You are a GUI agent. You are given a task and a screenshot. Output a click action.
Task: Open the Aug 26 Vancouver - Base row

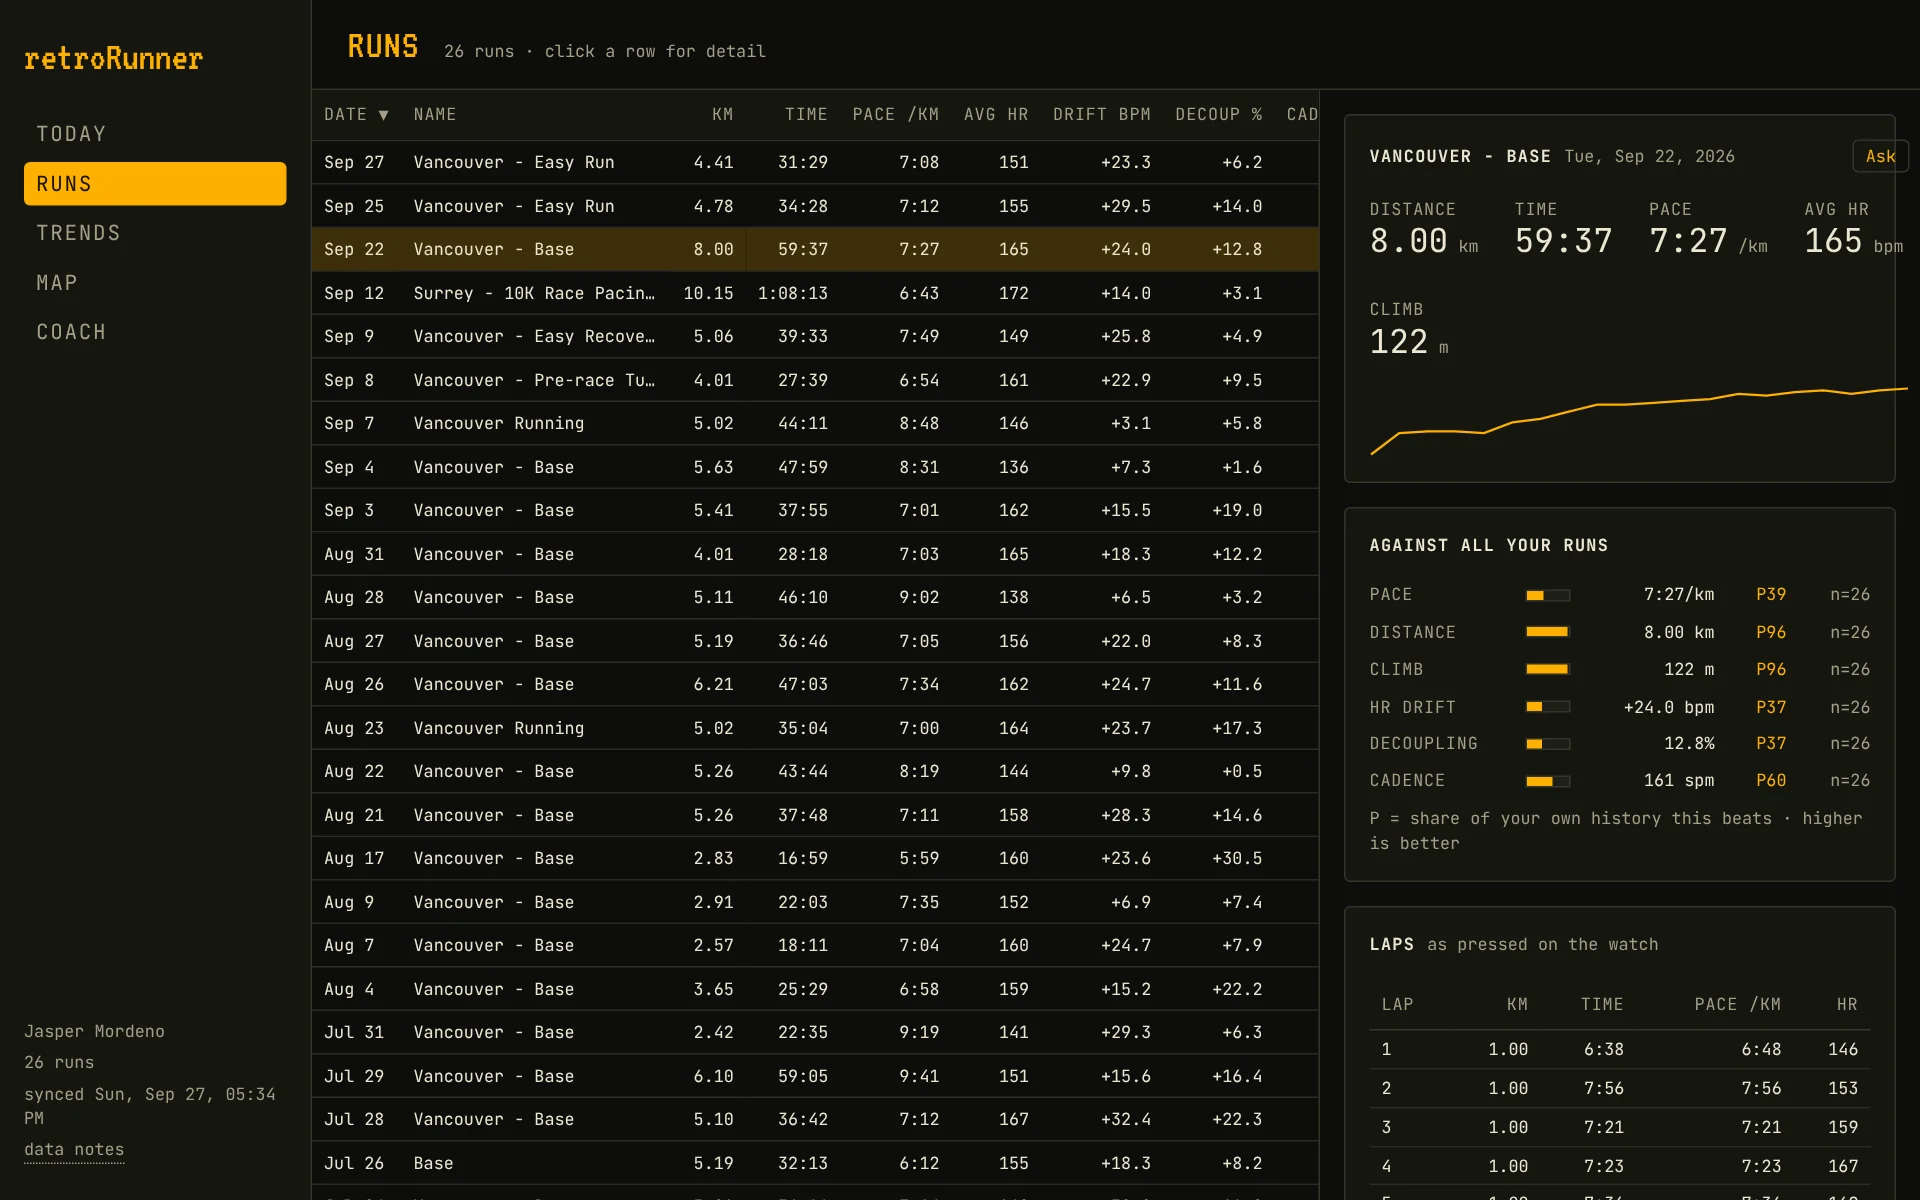[x=815, y=684]
